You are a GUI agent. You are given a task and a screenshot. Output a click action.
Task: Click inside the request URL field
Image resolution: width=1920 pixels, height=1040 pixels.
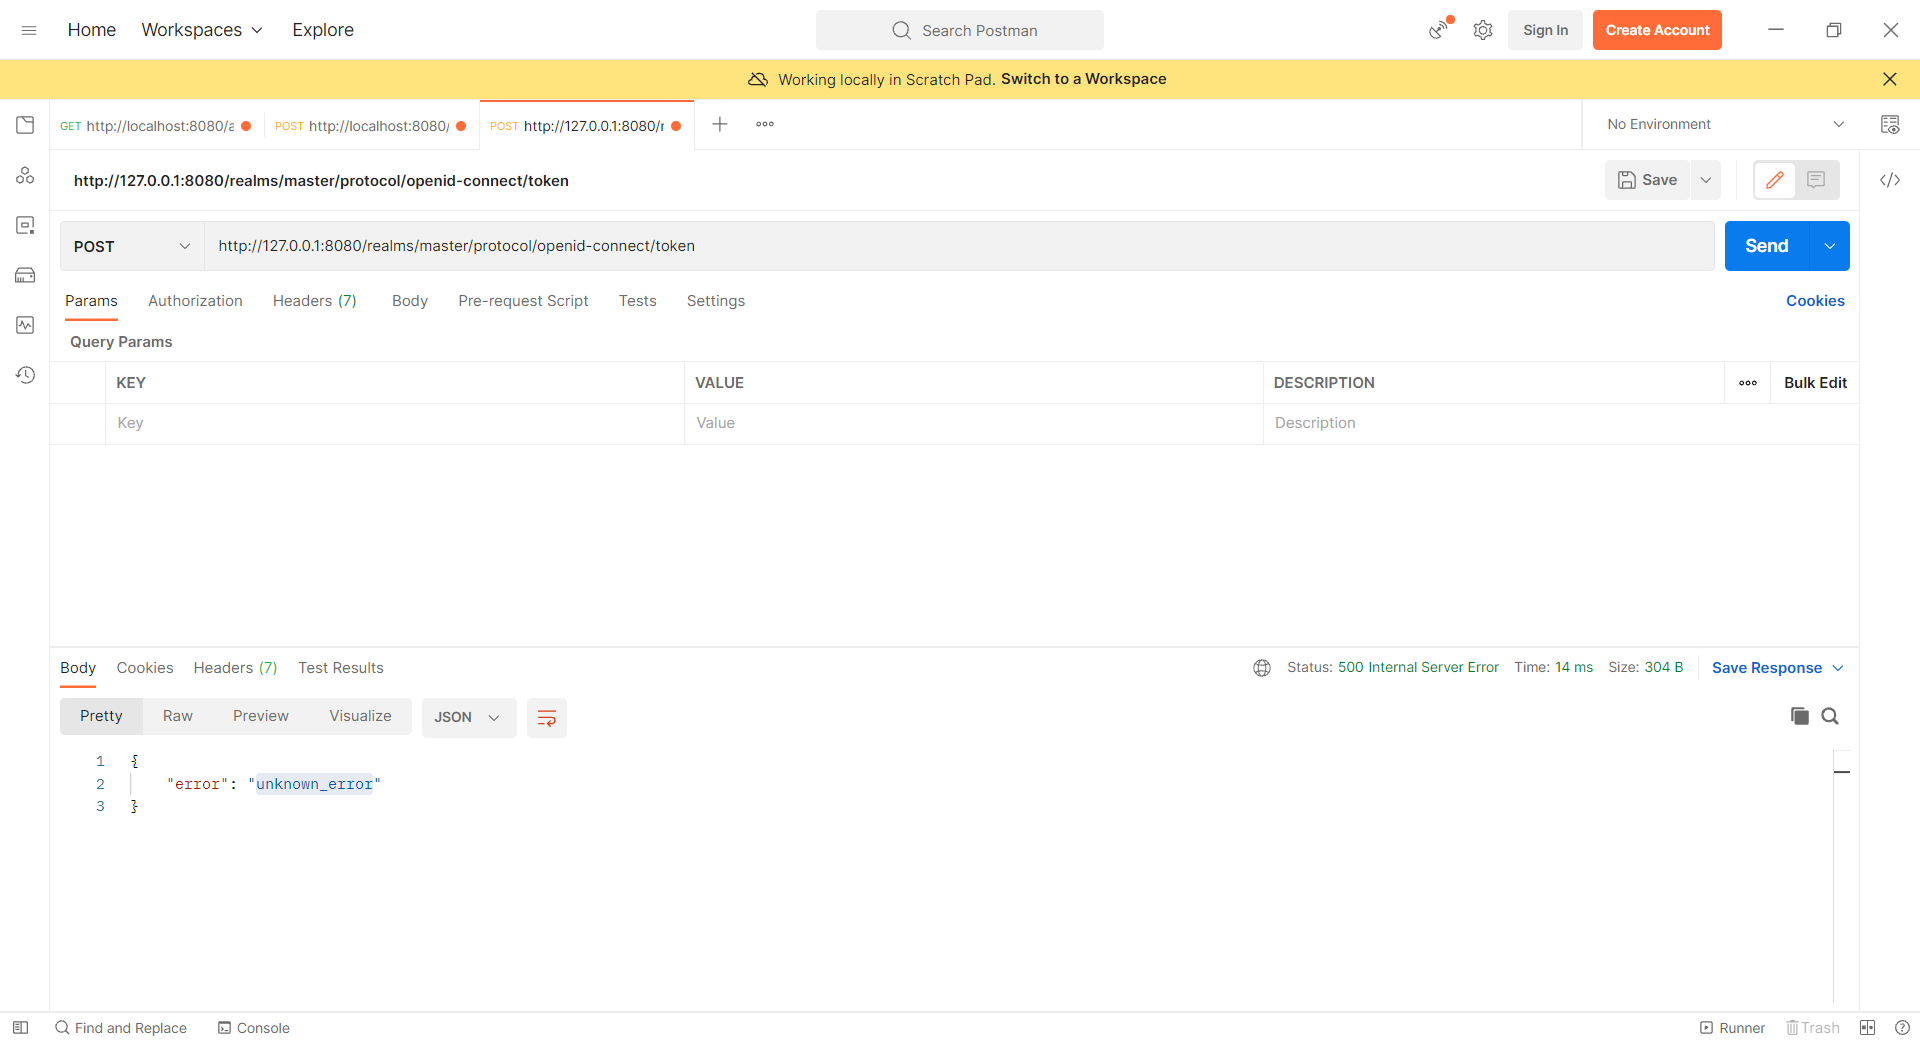(900, 246)
